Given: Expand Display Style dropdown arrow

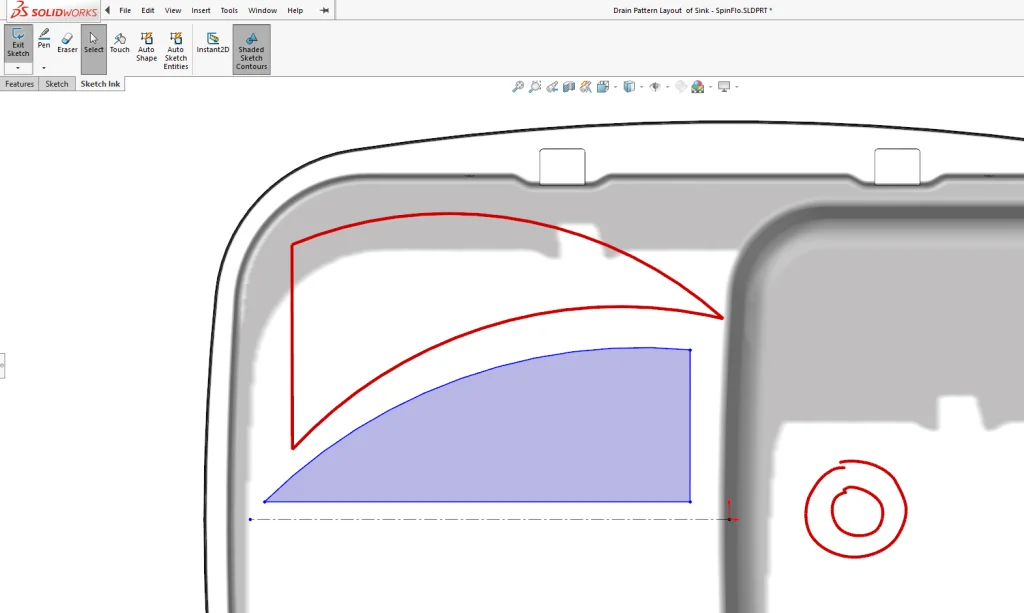Looking at the screenshot, I should [641, 87].
